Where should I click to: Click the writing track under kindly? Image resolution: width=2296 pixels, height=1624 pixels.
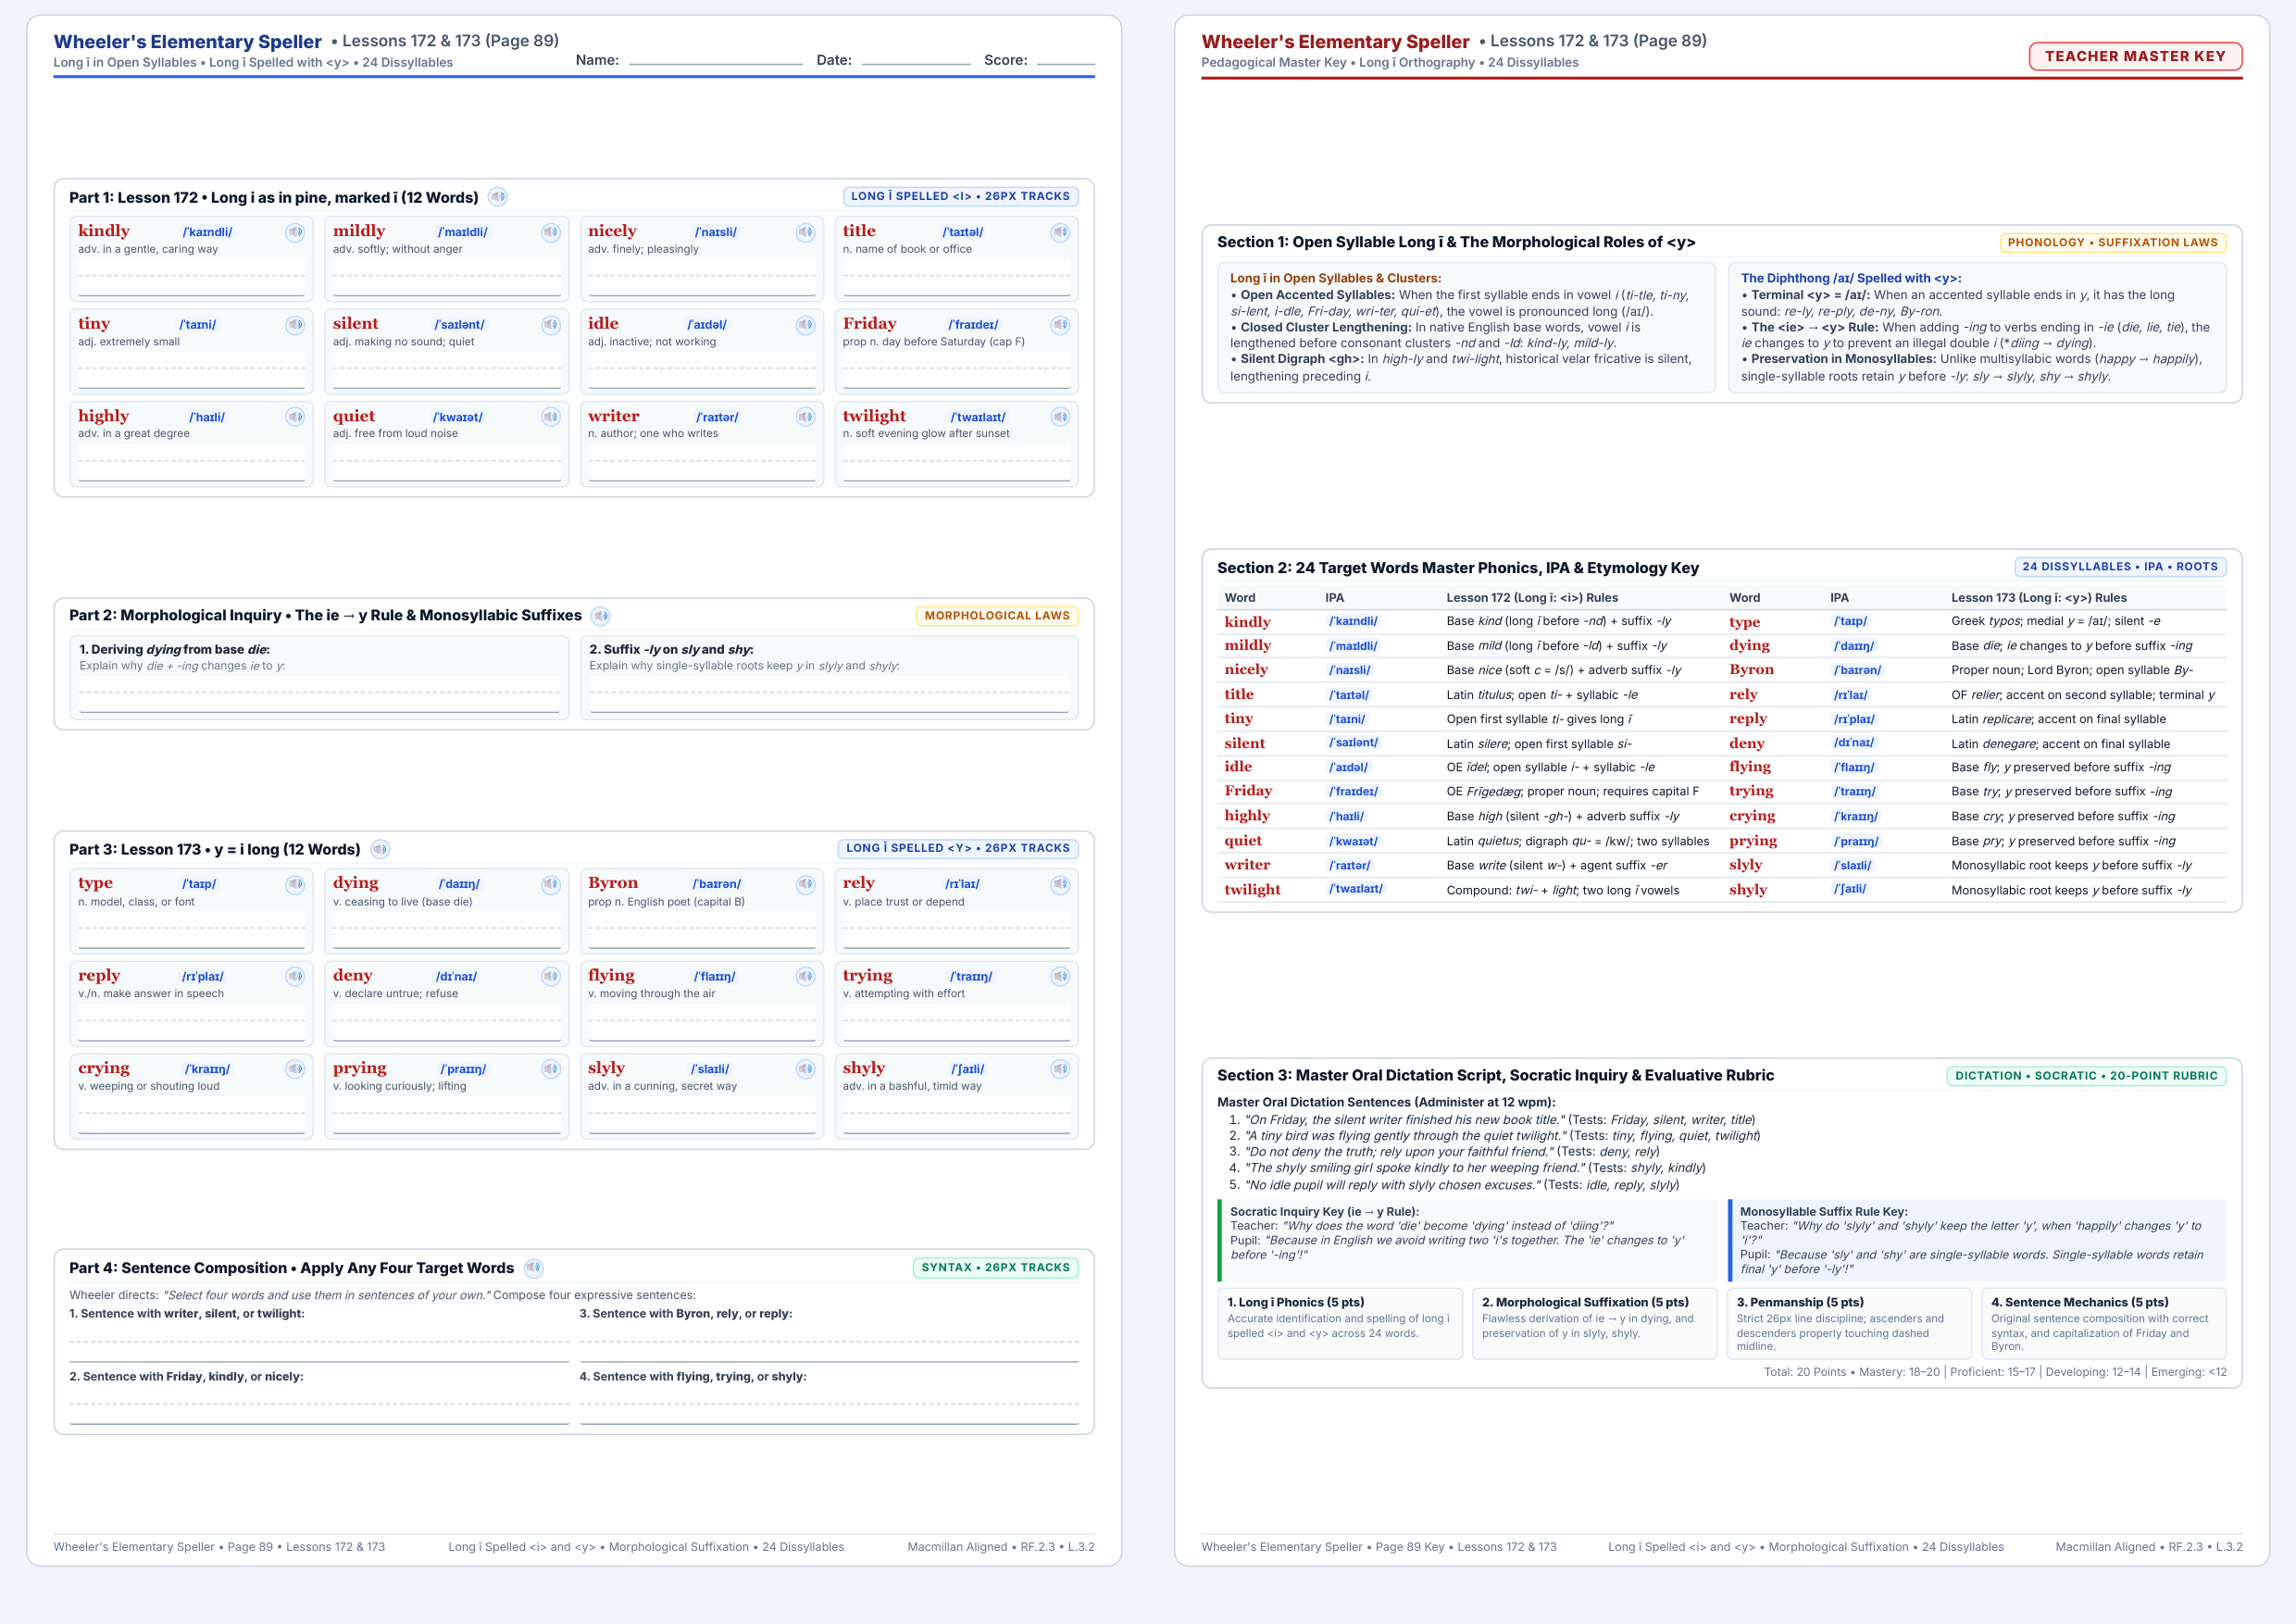tap(191, 277)
